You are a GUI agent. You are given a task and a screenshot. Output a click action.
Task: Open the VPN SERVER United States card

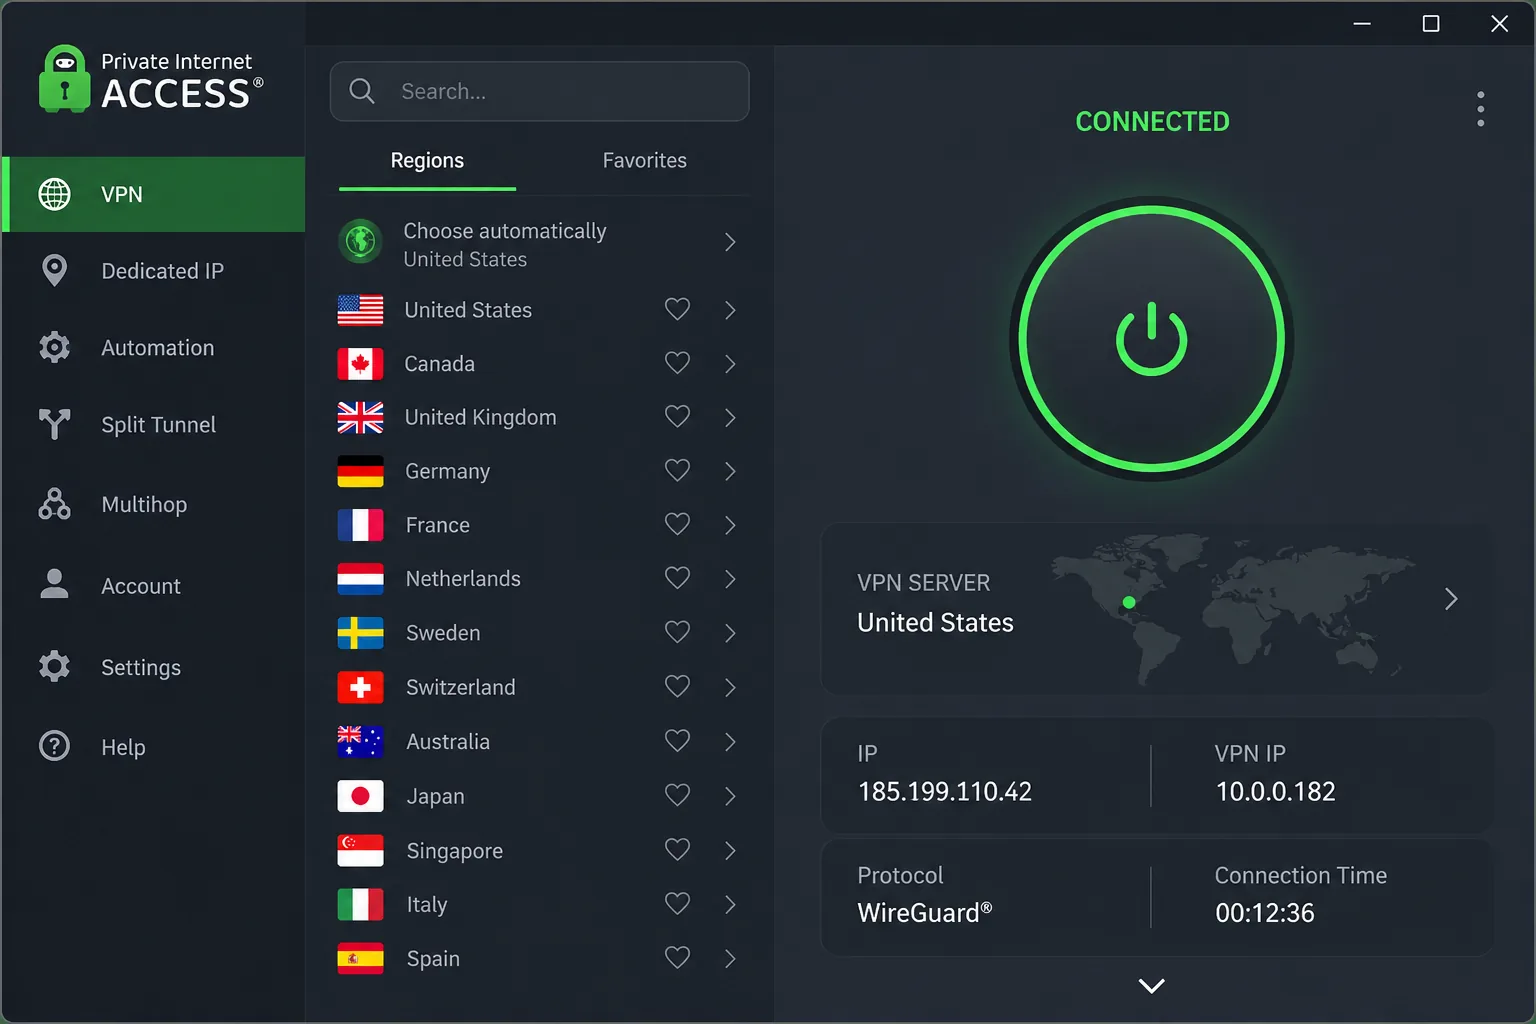coord(1157,608)
